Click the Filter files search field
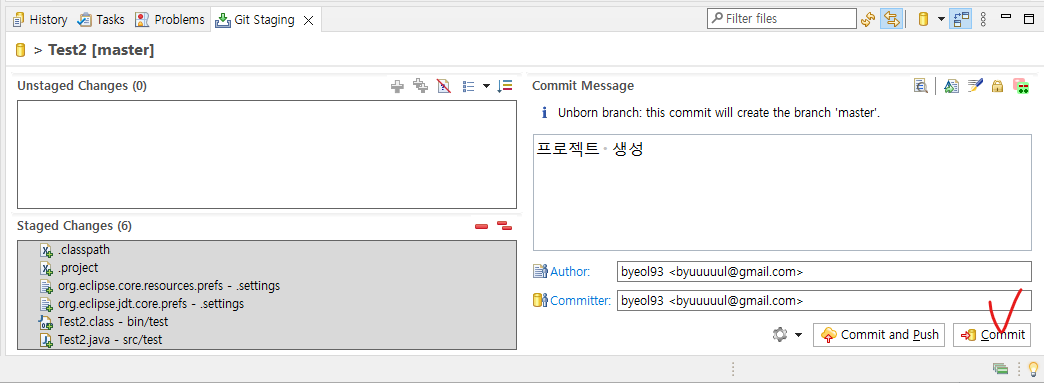This screenshot has height=383, width=1044. (x=782, y=19)
